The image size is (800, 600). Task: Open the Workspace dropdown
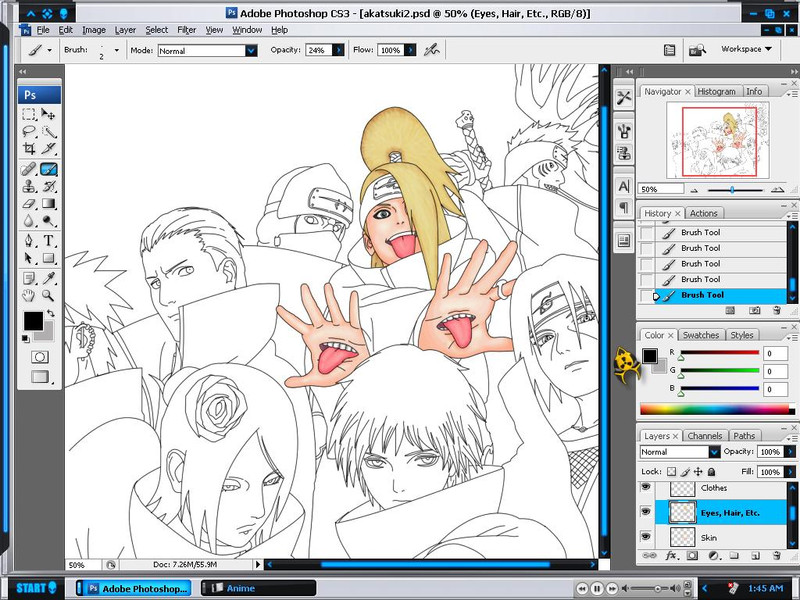coord(746,49)
